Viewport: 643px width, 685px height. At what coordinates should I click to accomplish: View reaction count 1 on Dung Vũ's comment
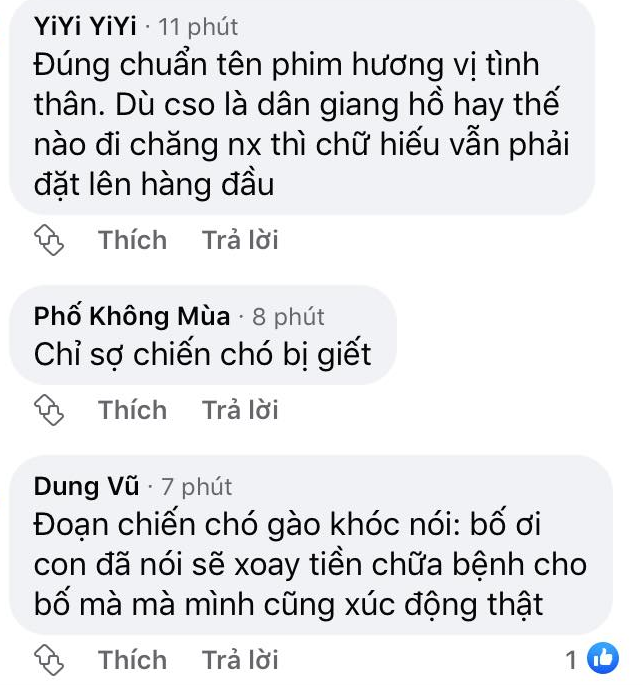(571, 659)
